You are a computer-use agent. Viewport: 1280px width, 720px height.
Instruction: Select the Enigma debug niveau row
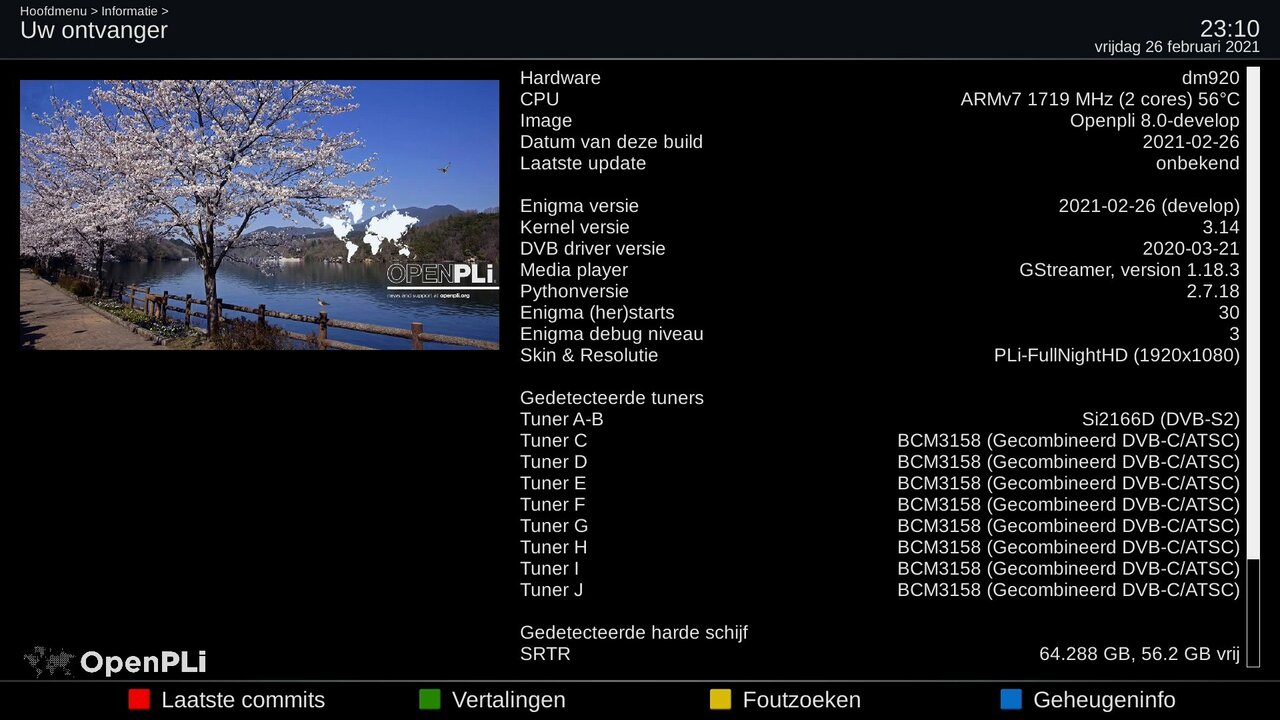tap(879, 334)
